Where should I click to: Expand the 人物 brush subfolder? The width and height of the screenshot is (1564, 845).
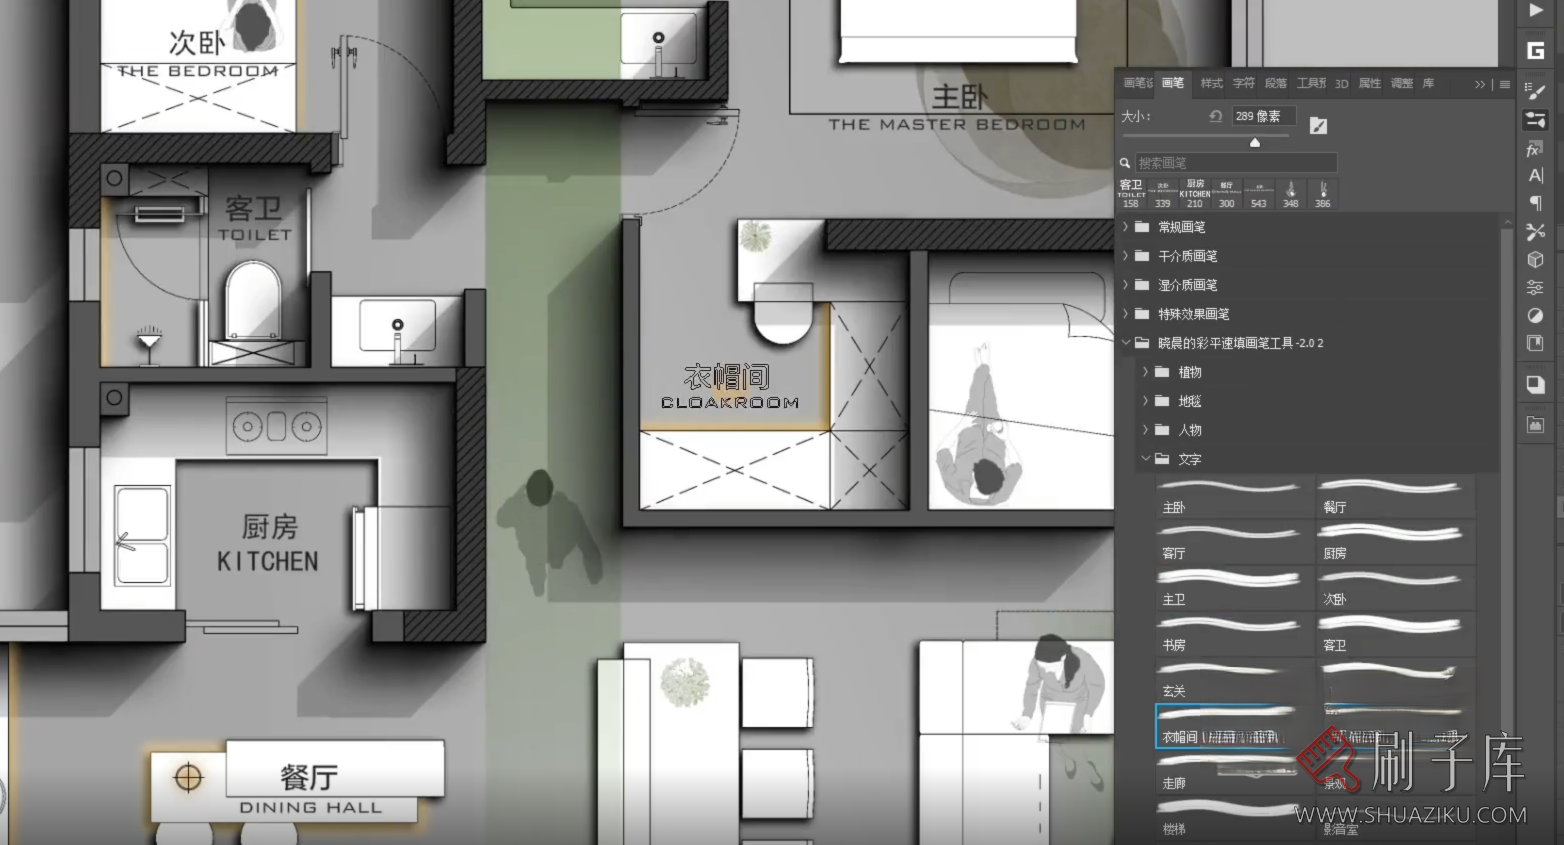point(1145,430)
